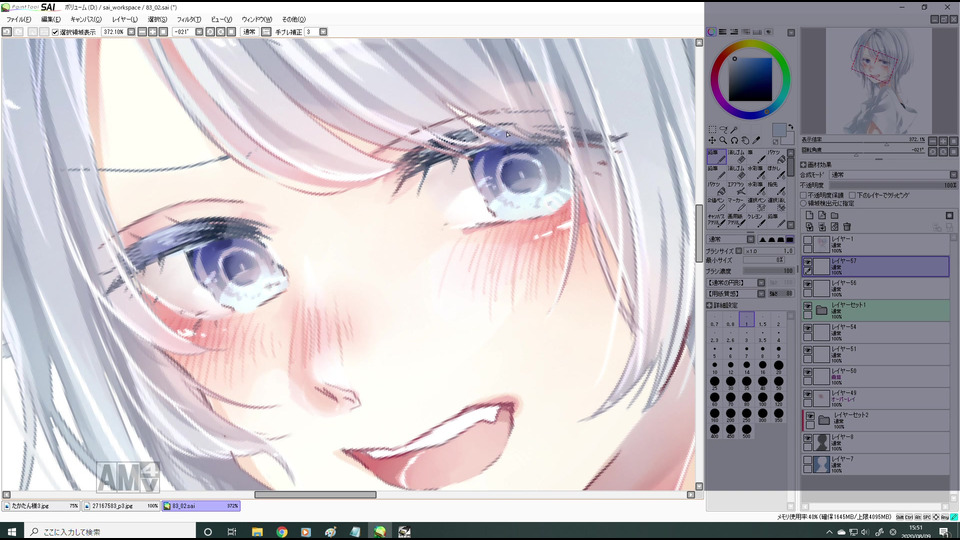Enable 不透明度保護 preserve opacity checkbox
960x540 pixels.
804,195
